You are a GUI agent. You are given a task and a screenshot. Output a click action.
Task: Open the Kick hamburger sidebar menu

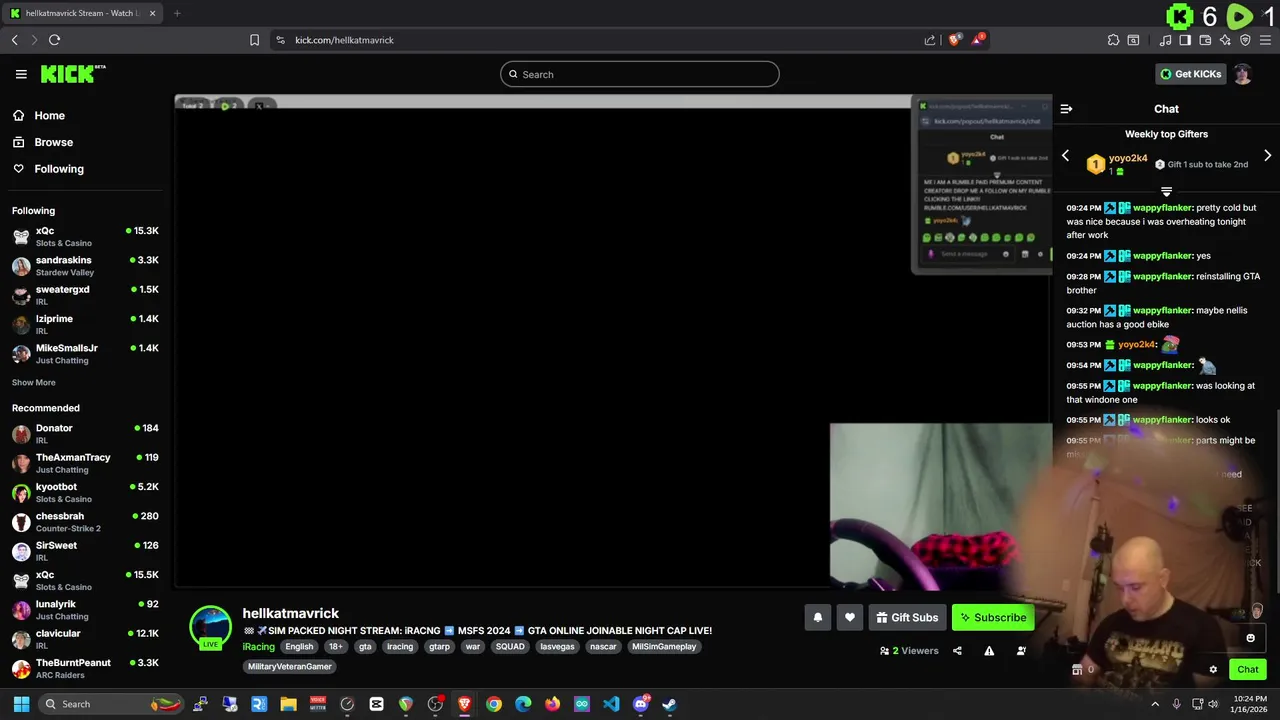coord(21,74)
